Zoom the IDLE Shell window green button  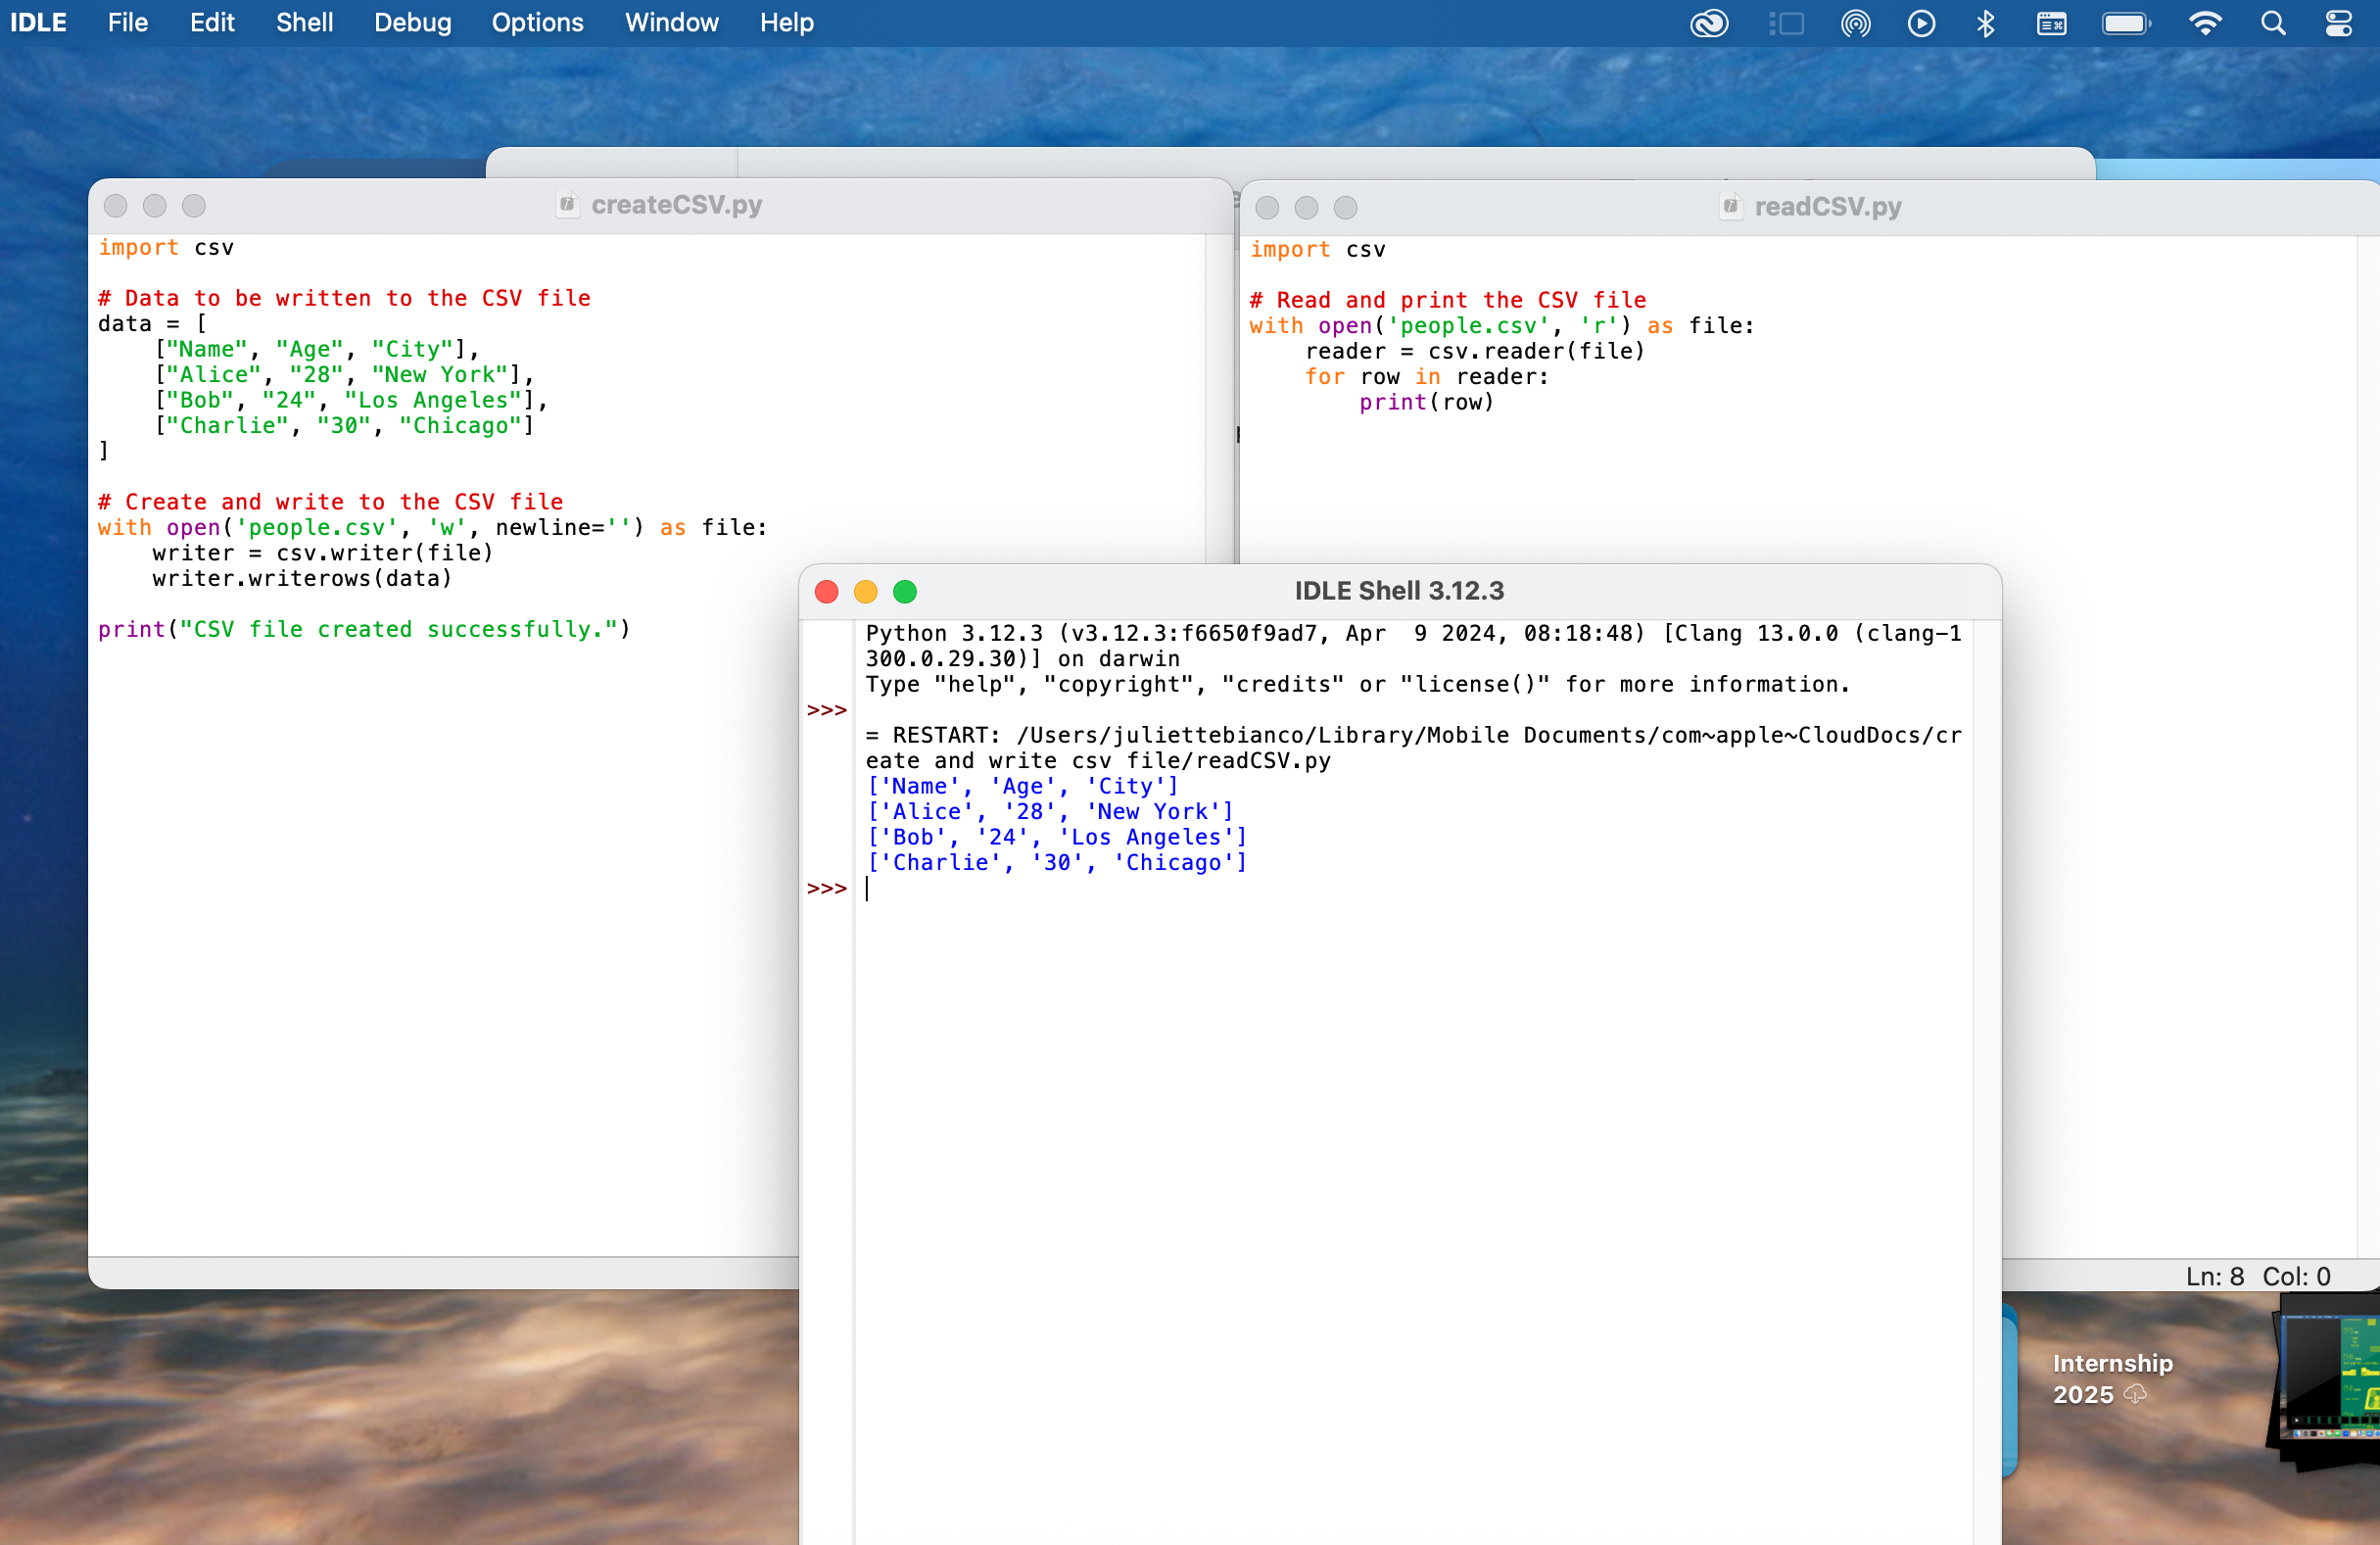point(905,591)
